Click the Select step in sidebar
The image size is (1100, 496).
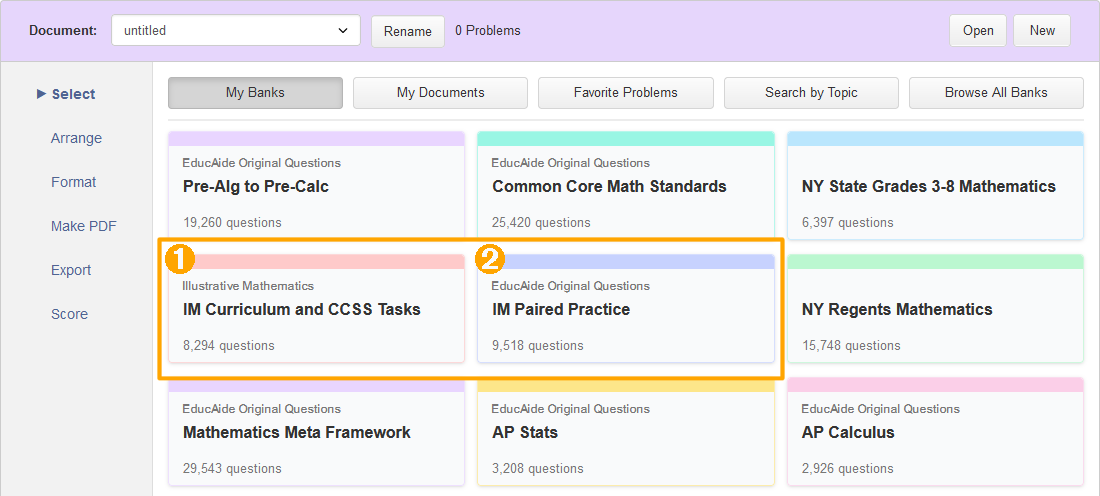click(73, 94)
